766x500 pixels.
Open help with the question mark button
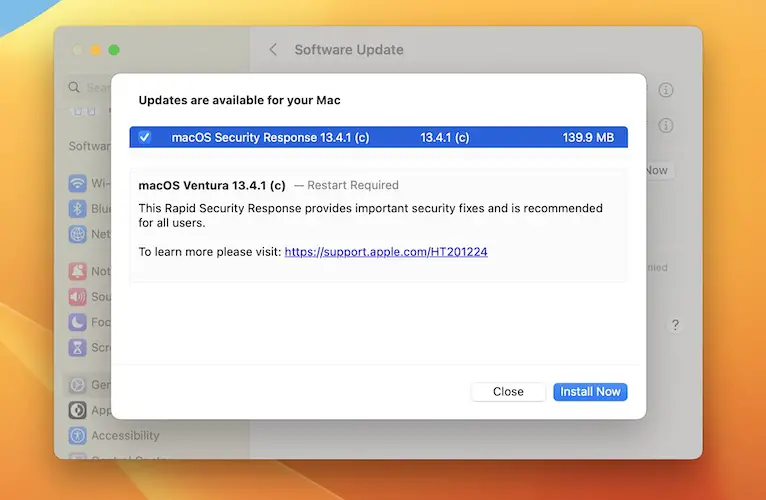tap(675, 325)
